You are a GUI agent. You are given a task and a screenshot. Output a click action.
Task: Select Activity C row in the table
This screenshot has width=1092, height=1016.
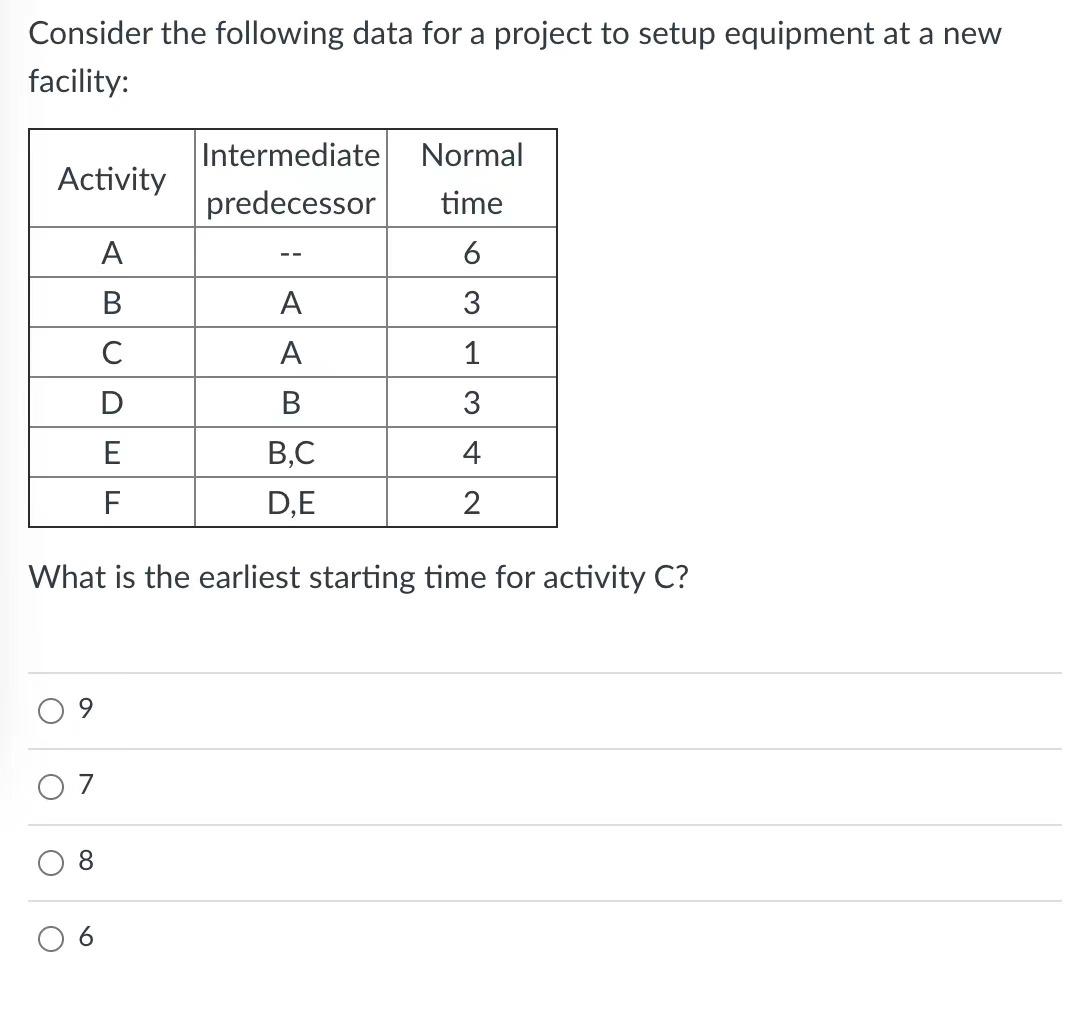click(111, 352)
